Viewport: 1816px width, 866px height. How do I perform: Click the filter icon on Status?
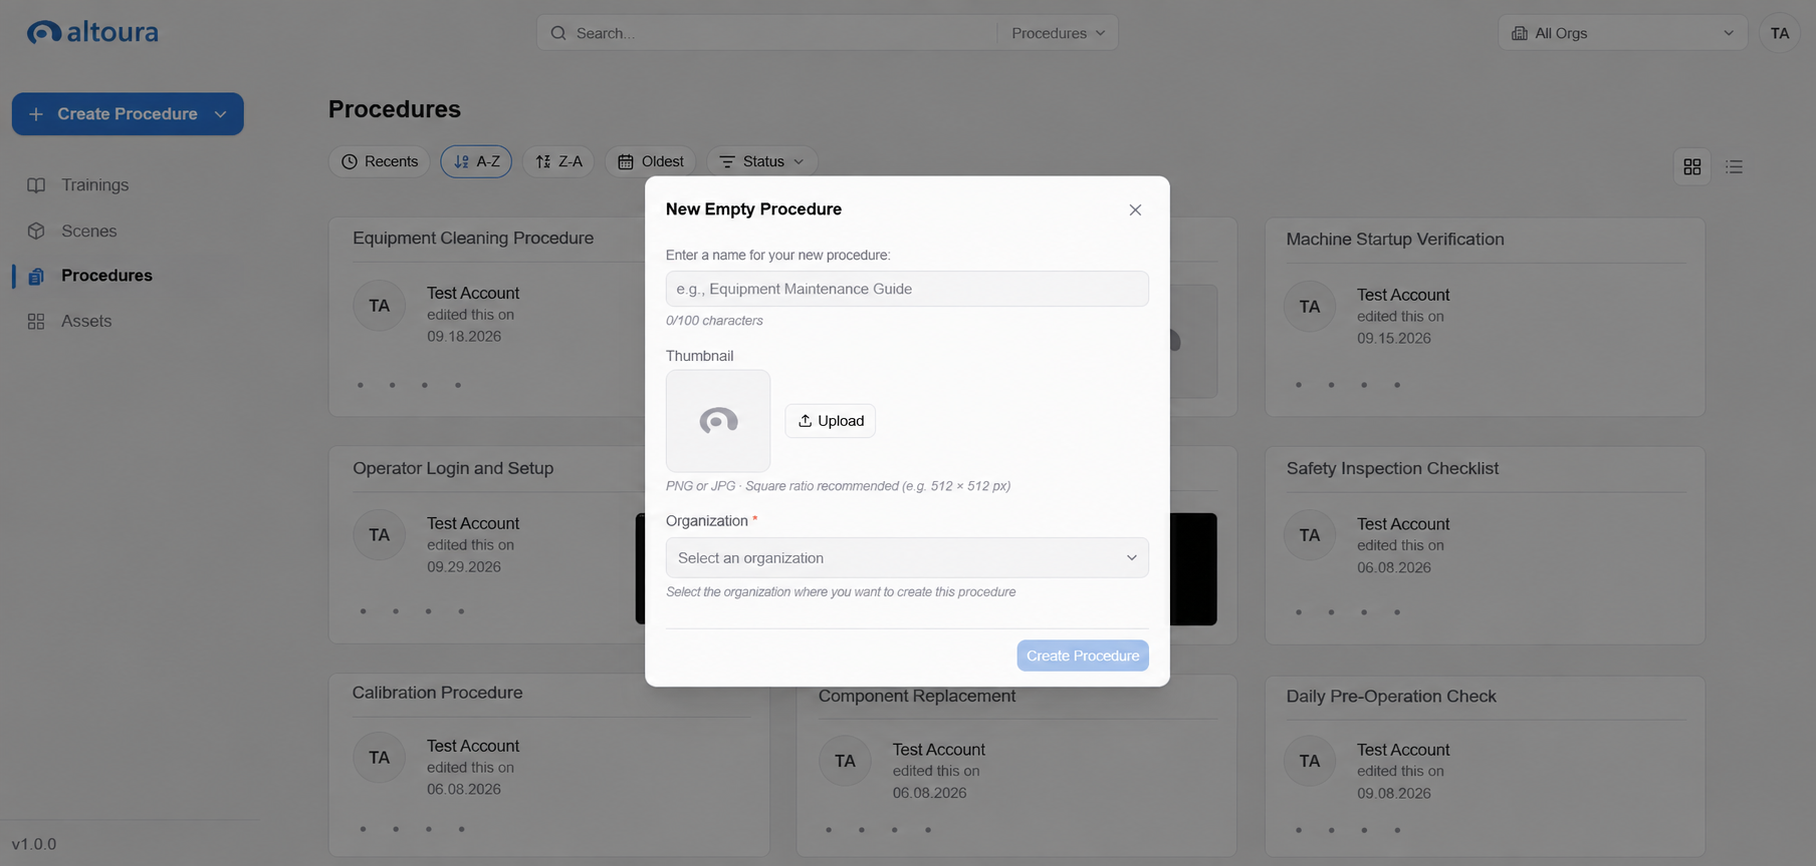coord(727,162)
